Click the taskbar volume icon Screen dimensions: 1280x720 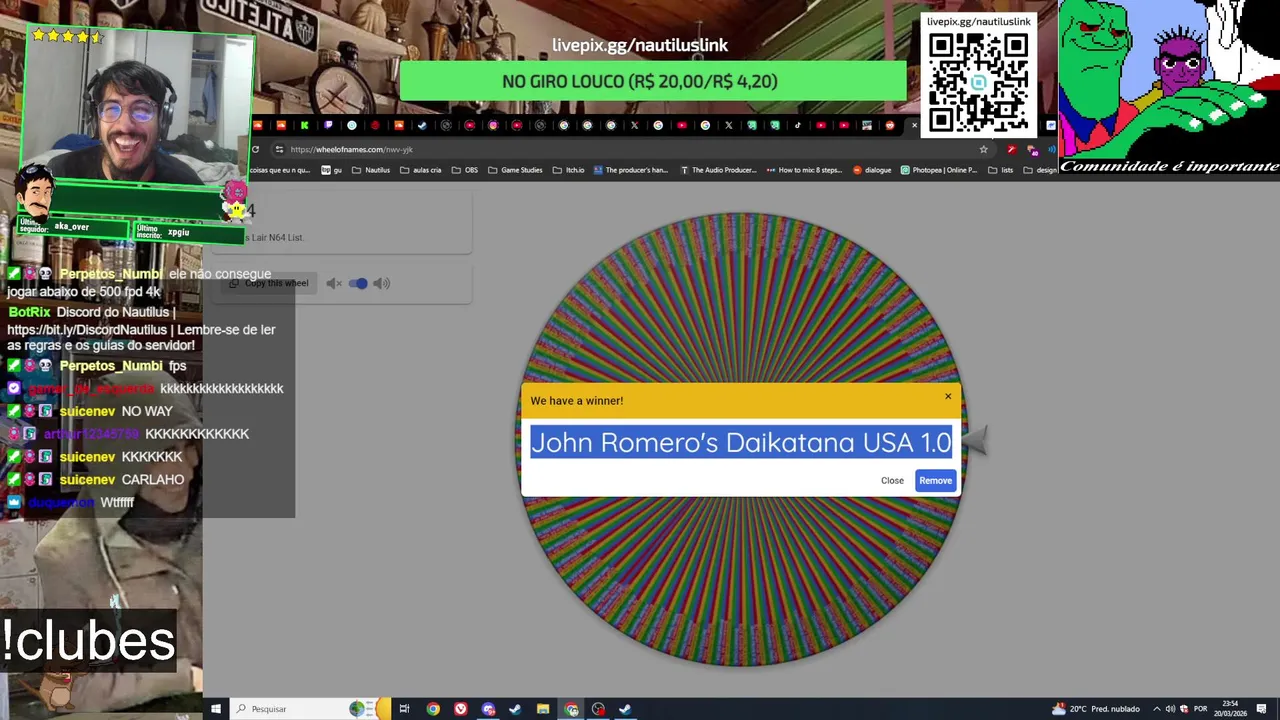coord(1170,709)
